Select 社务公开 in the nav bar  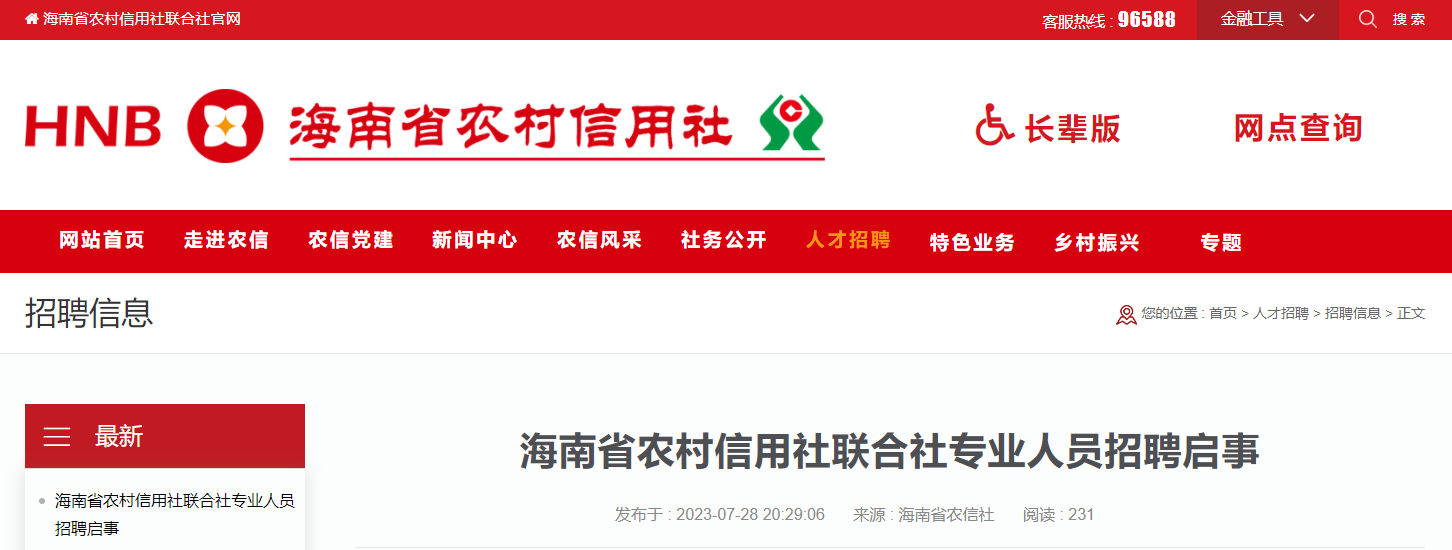click(x=724, y=240)
